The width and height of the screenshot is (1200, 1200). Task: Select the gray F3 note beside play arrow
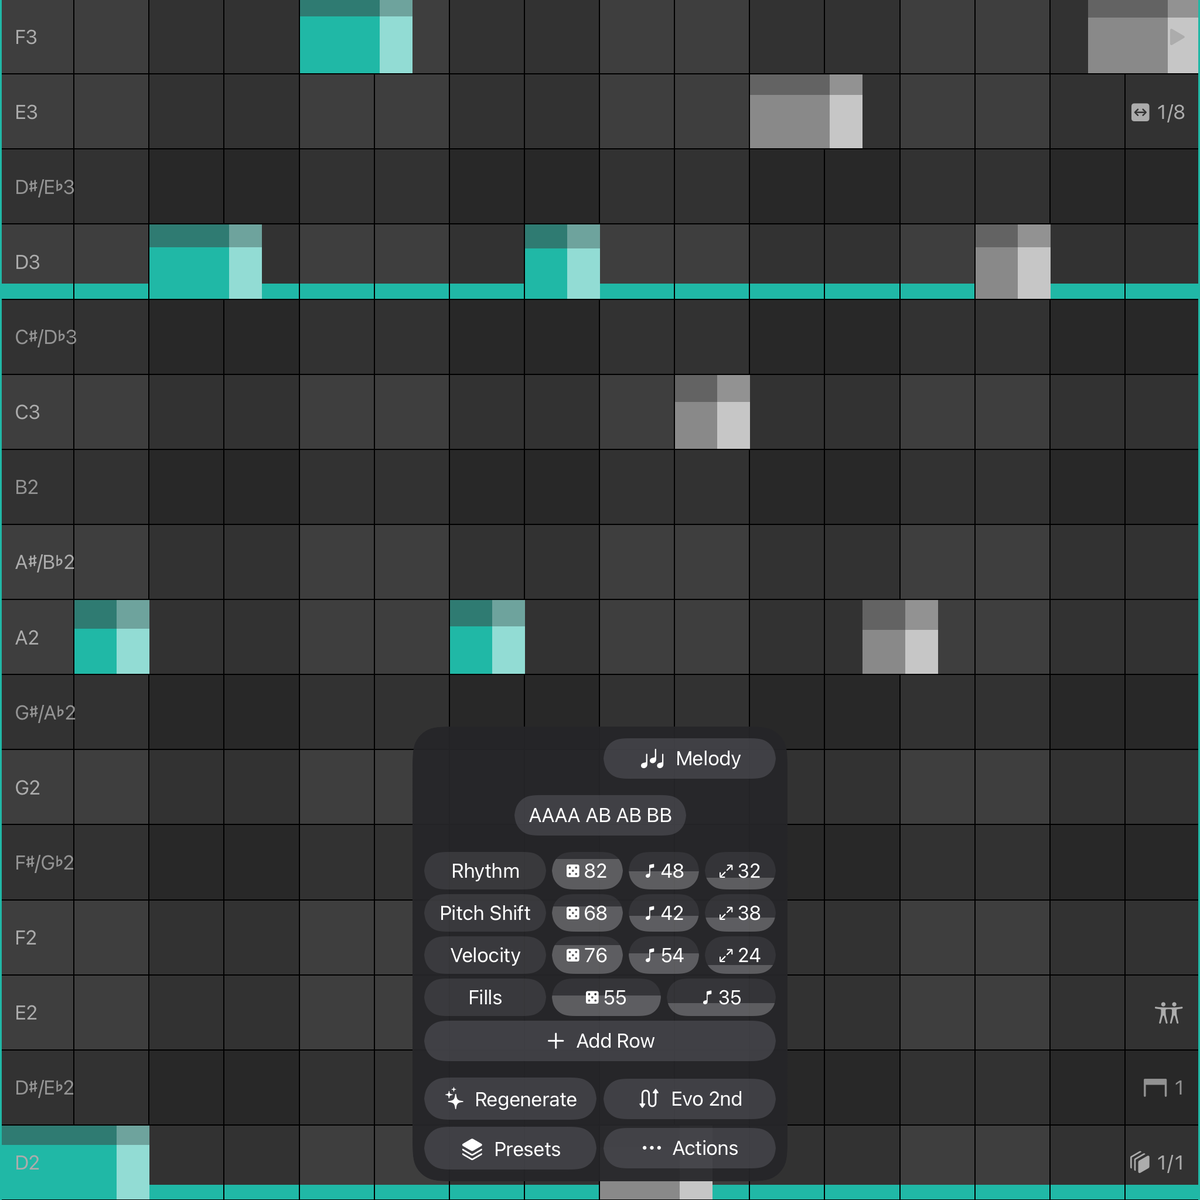click(1143, 37)
